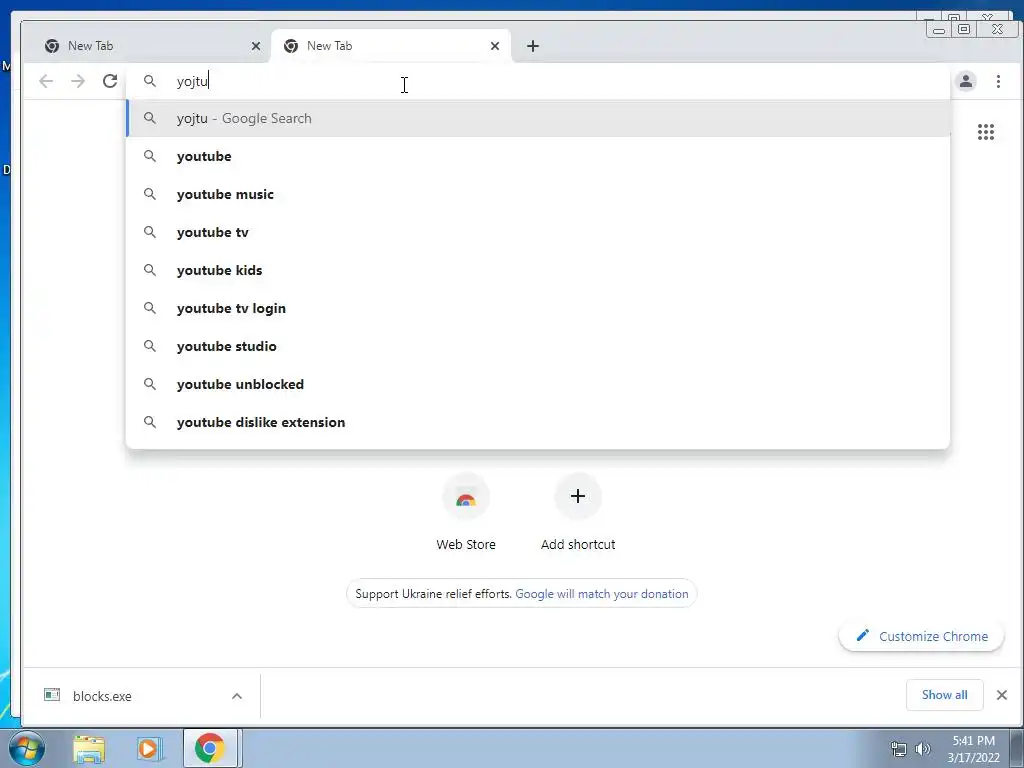Open the volume speaker tray icon
This screenshot has width=1024, height=768.
coord(923,749)
